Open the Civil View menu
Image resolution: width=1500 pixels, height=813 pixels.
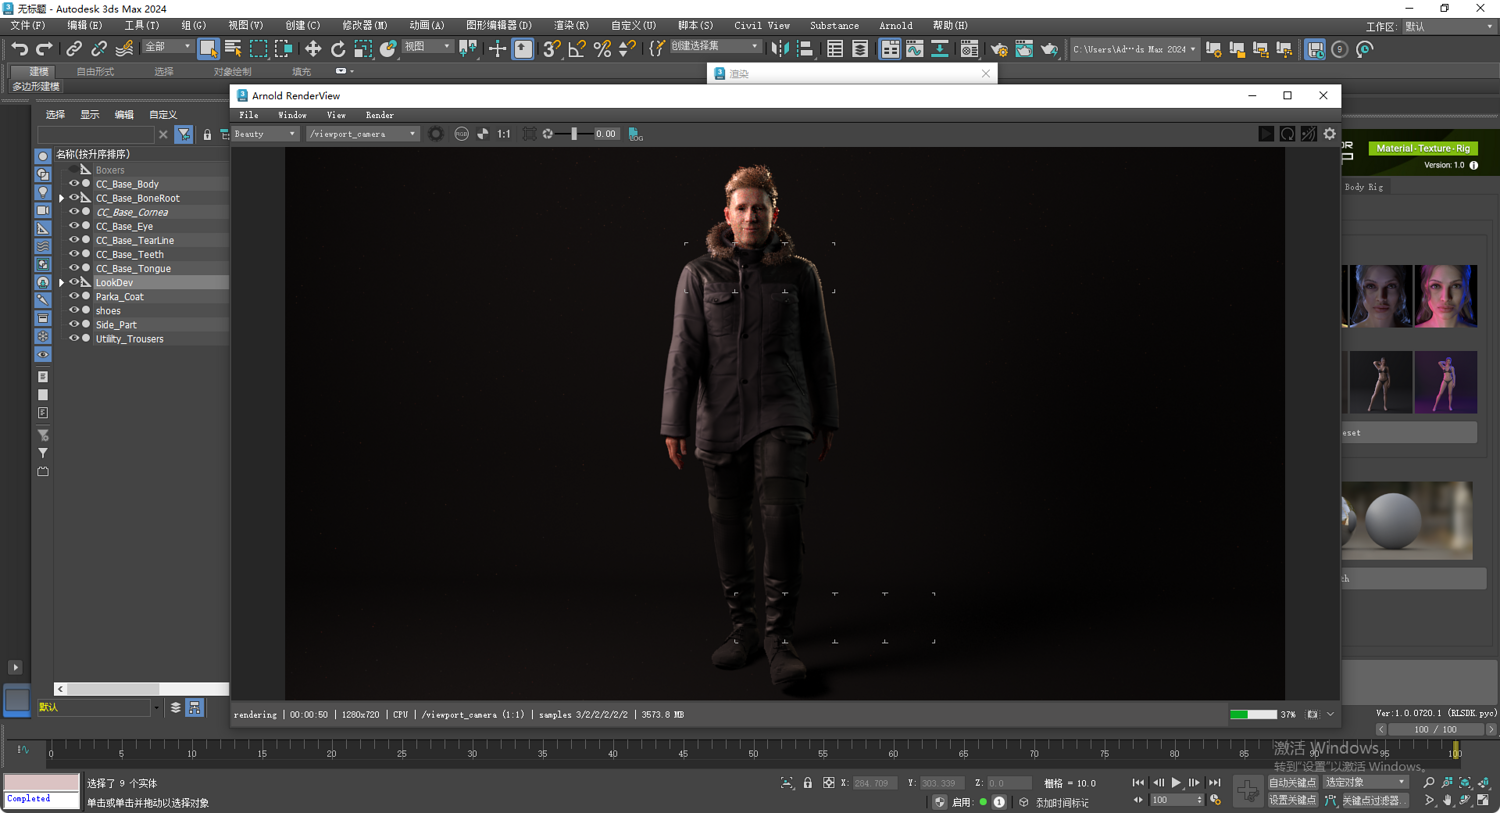[762, 26]
